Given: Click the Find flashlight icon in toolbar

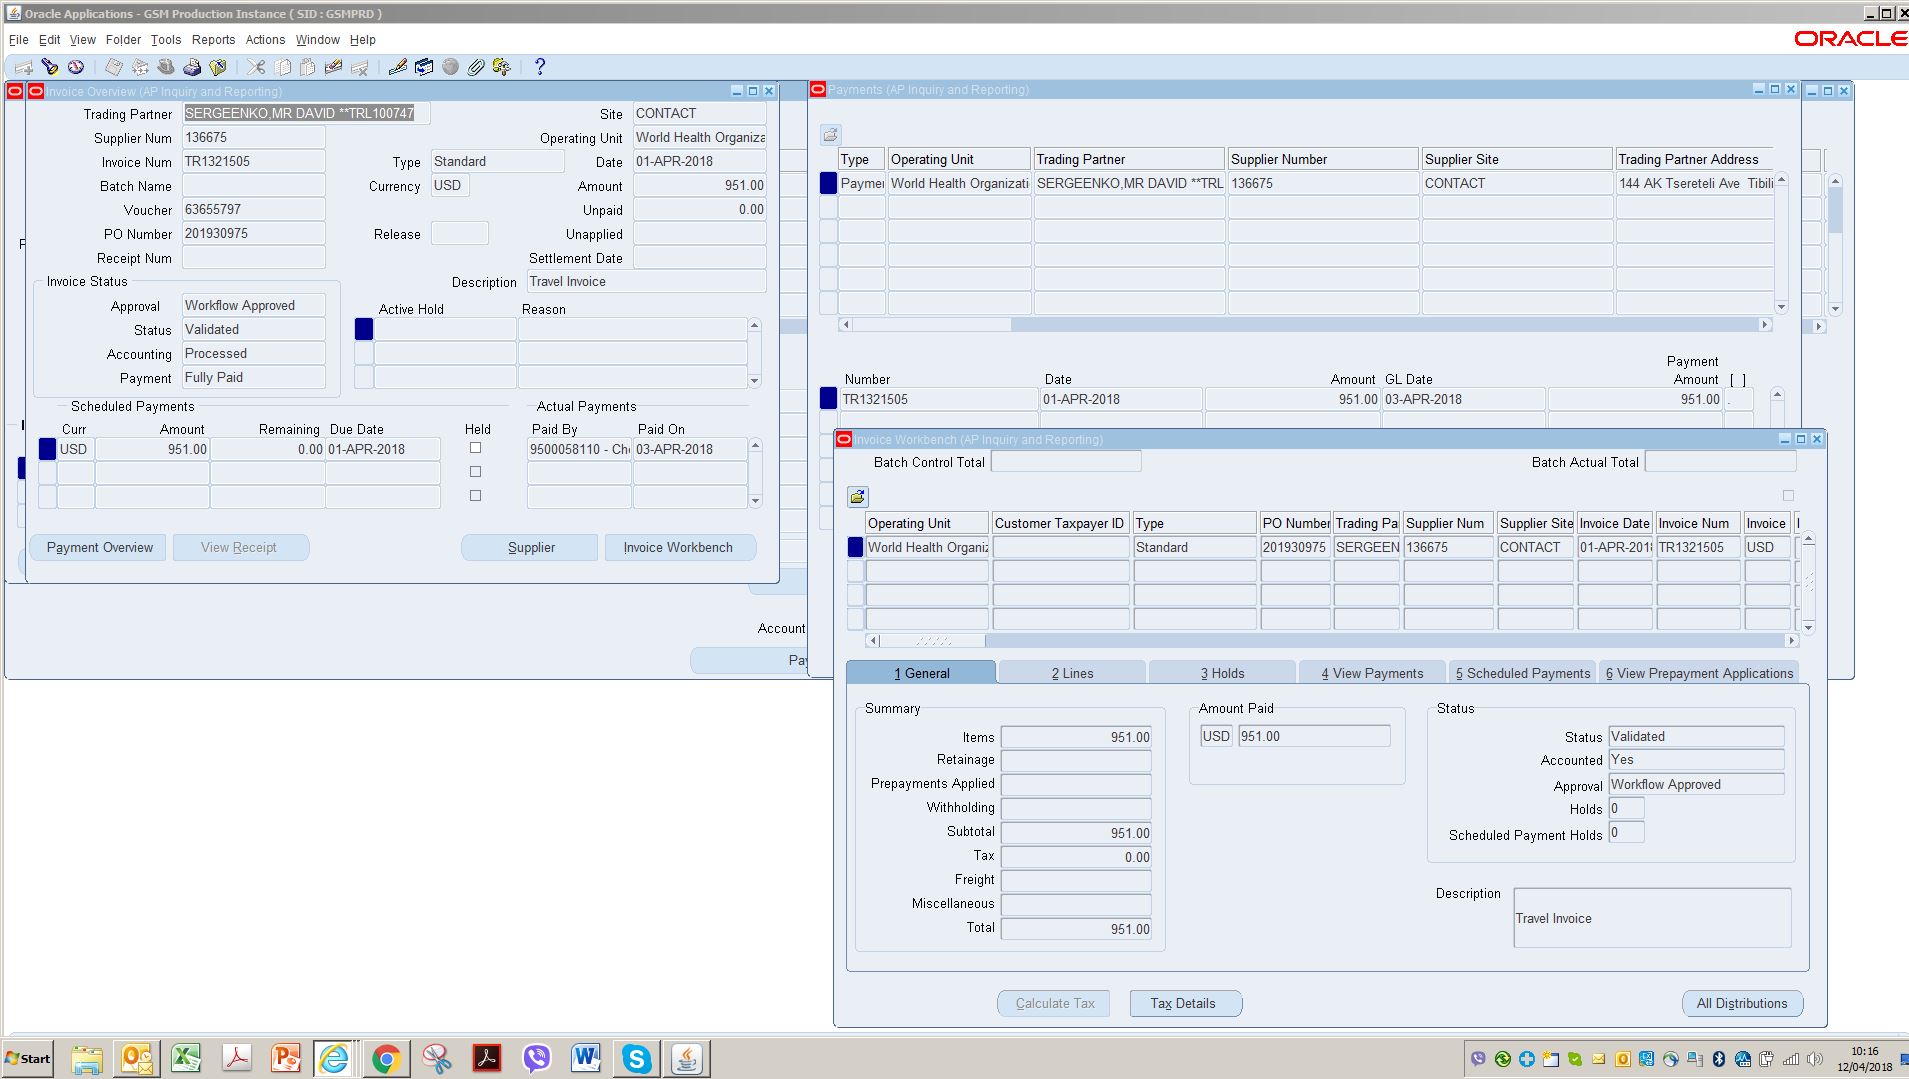Looking at the screenshot, I should [x=49, y=67].
